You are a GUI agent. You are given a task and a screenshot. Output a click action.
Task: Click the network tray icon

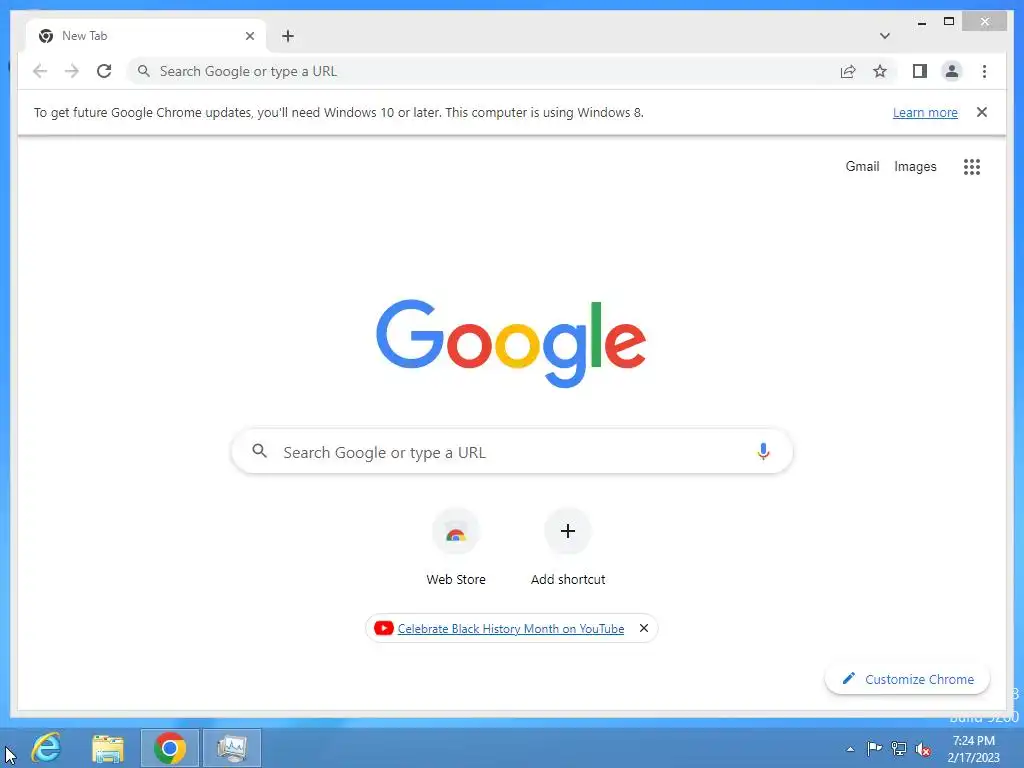pos(899,749)
